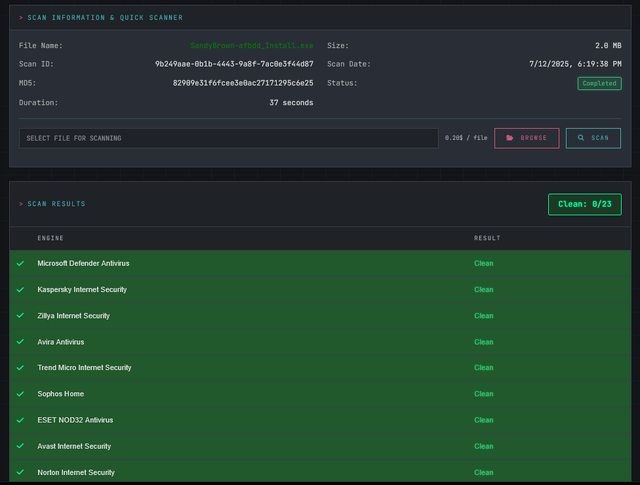640x485 pixels.
Task: Click the Clean result for Norton
Action: (484, 472)
